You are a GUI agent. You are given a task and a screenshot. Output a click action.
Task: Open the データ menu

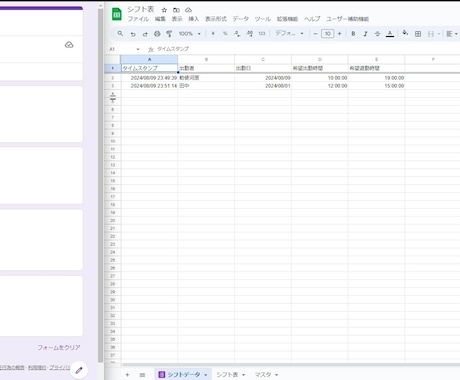click(240, 19)
